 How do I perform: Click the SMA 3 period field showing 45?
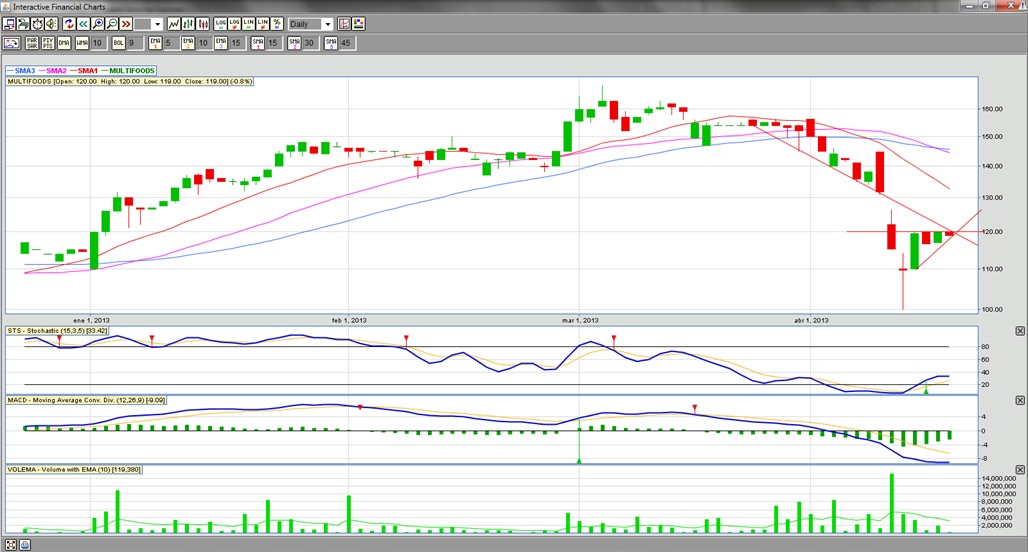pos(345,43)
